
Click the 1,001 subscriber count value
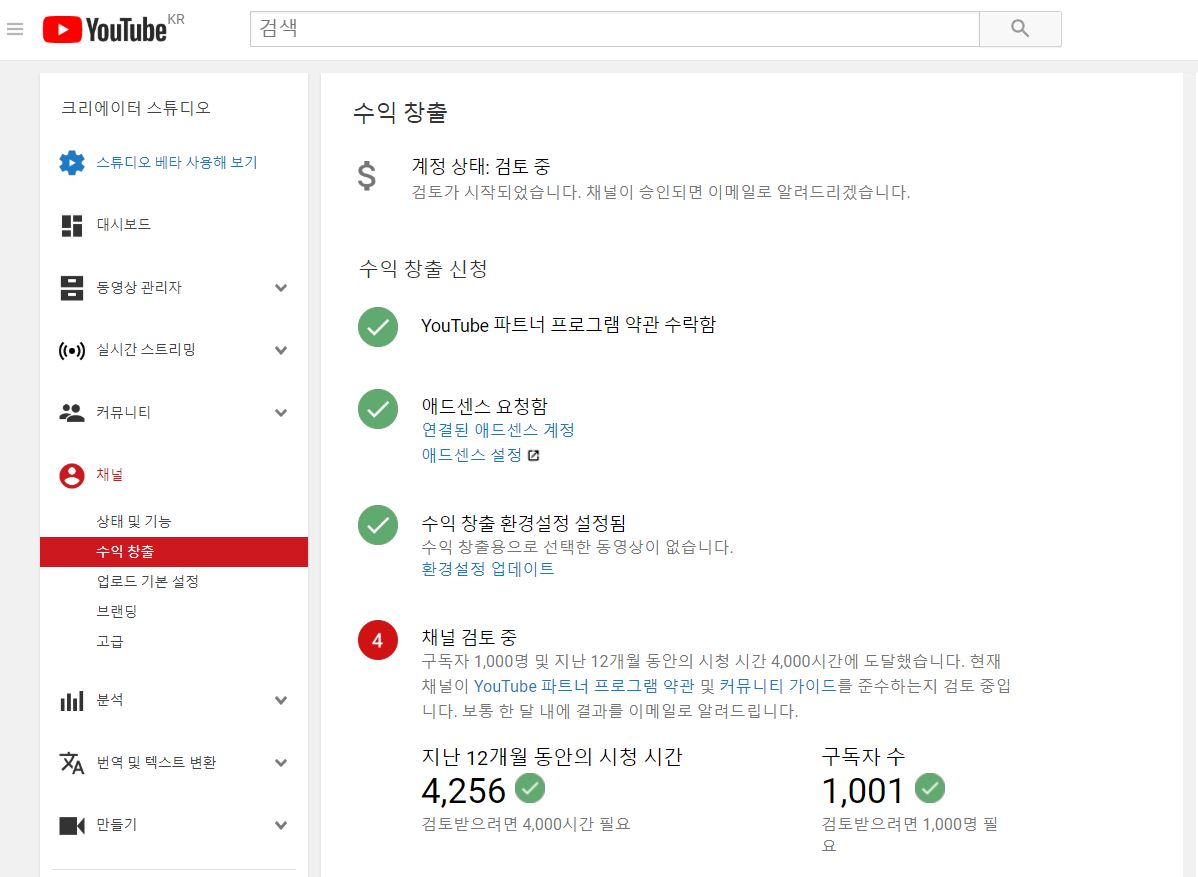point(863,791)
